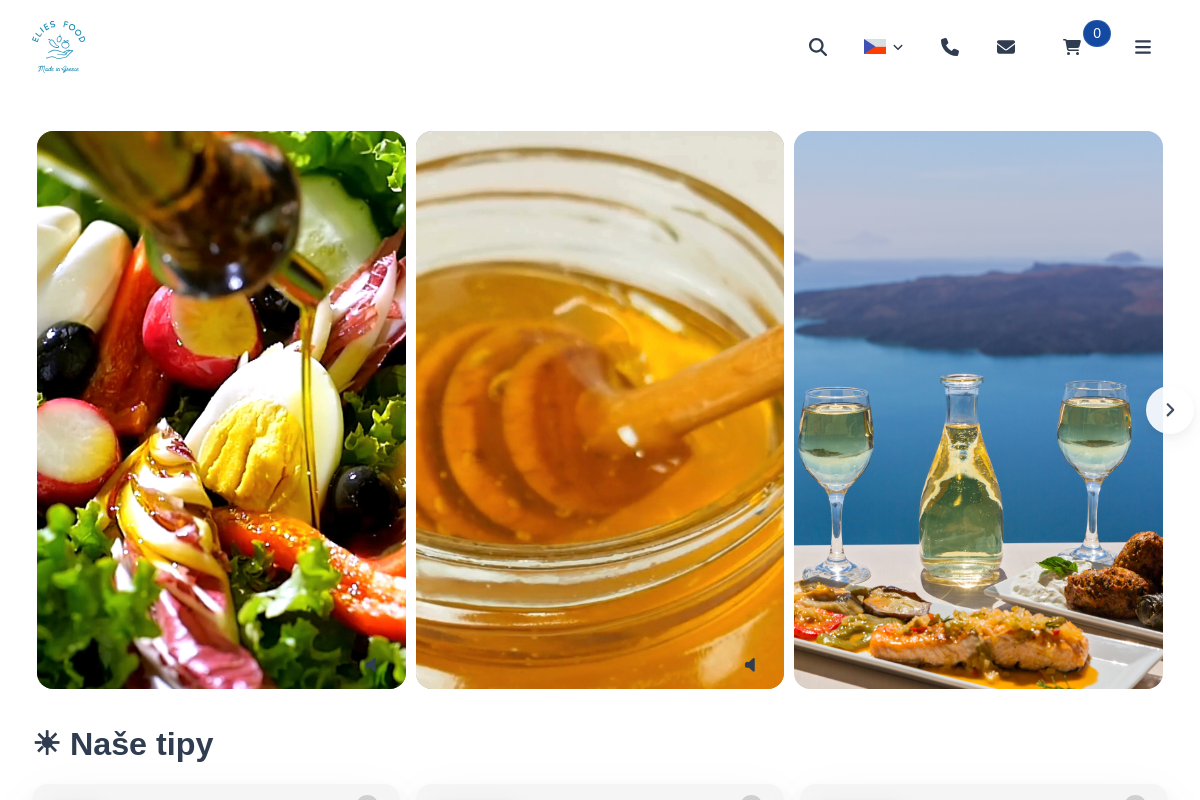This screenshot has width=1200, height=800.
Task: Open the email envelope icon
Action: pyautogui.click(x=1006, y=47)
